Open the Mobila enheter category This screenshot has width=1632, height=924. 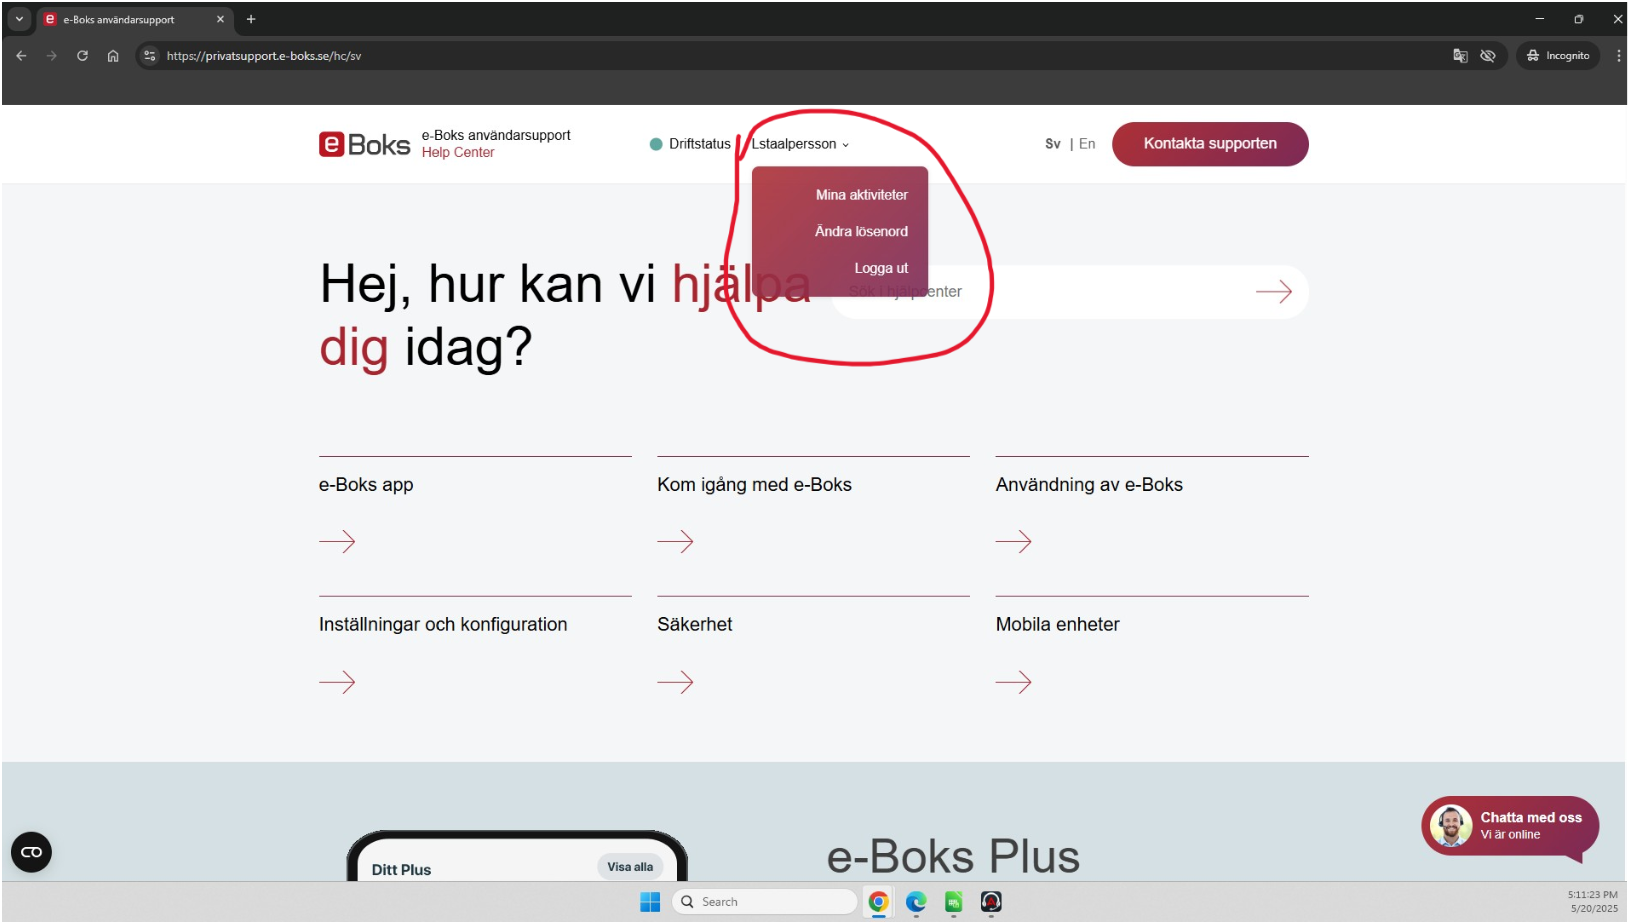[1057, 625]
